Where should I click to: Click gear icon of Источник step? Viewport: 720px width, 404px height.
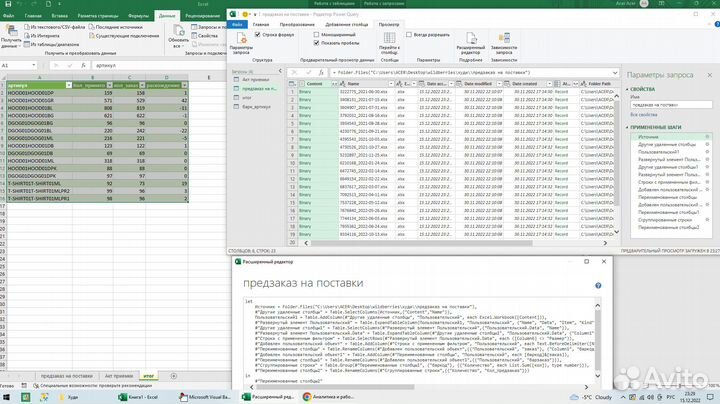click(707, 137)
